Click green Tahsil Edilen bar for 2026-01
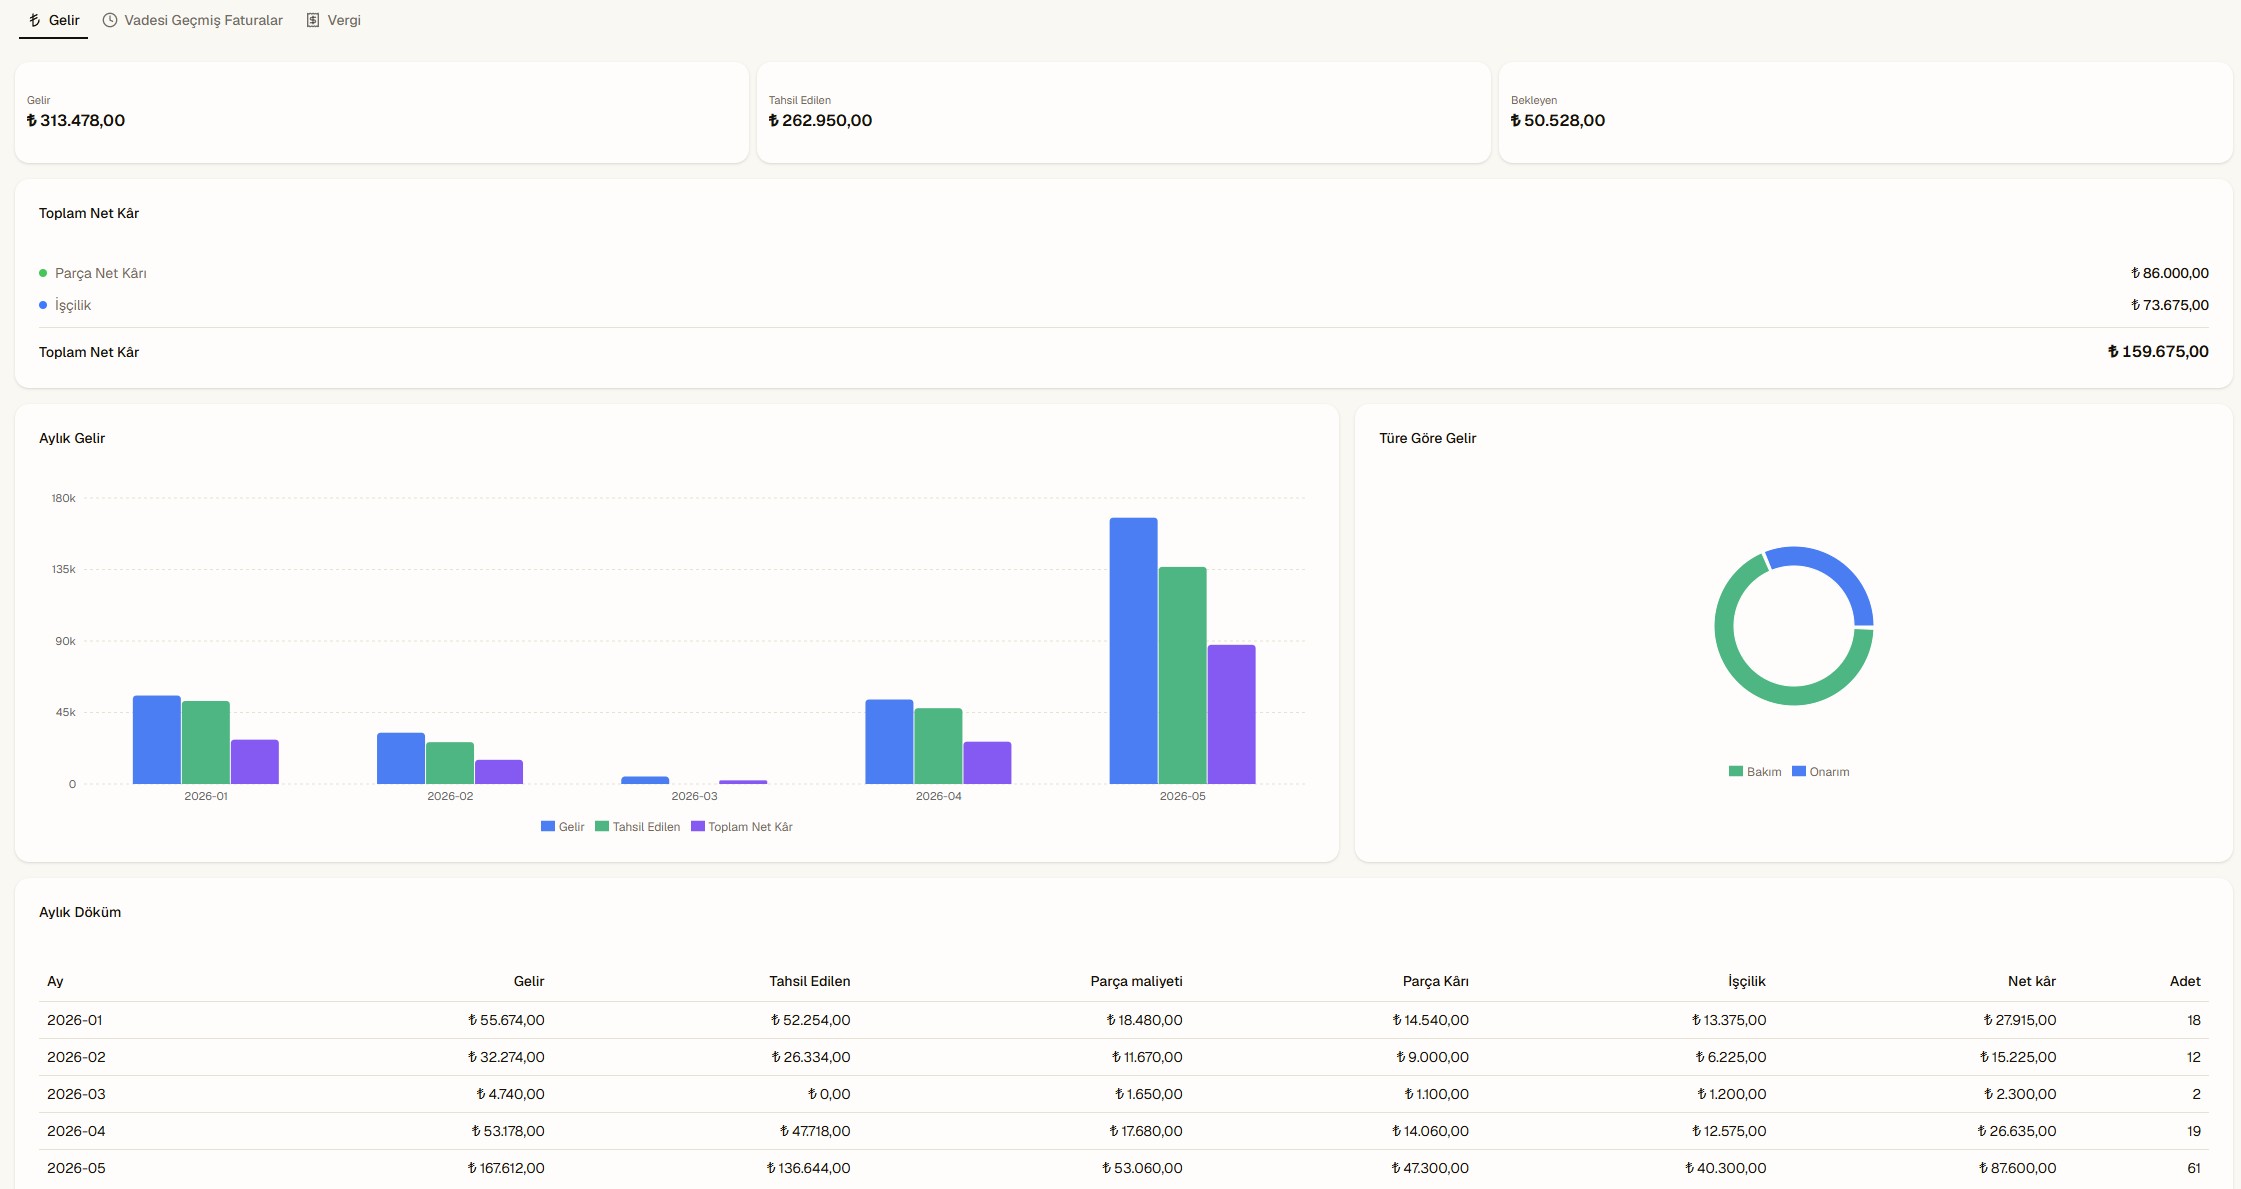 (x=206, y=742)
